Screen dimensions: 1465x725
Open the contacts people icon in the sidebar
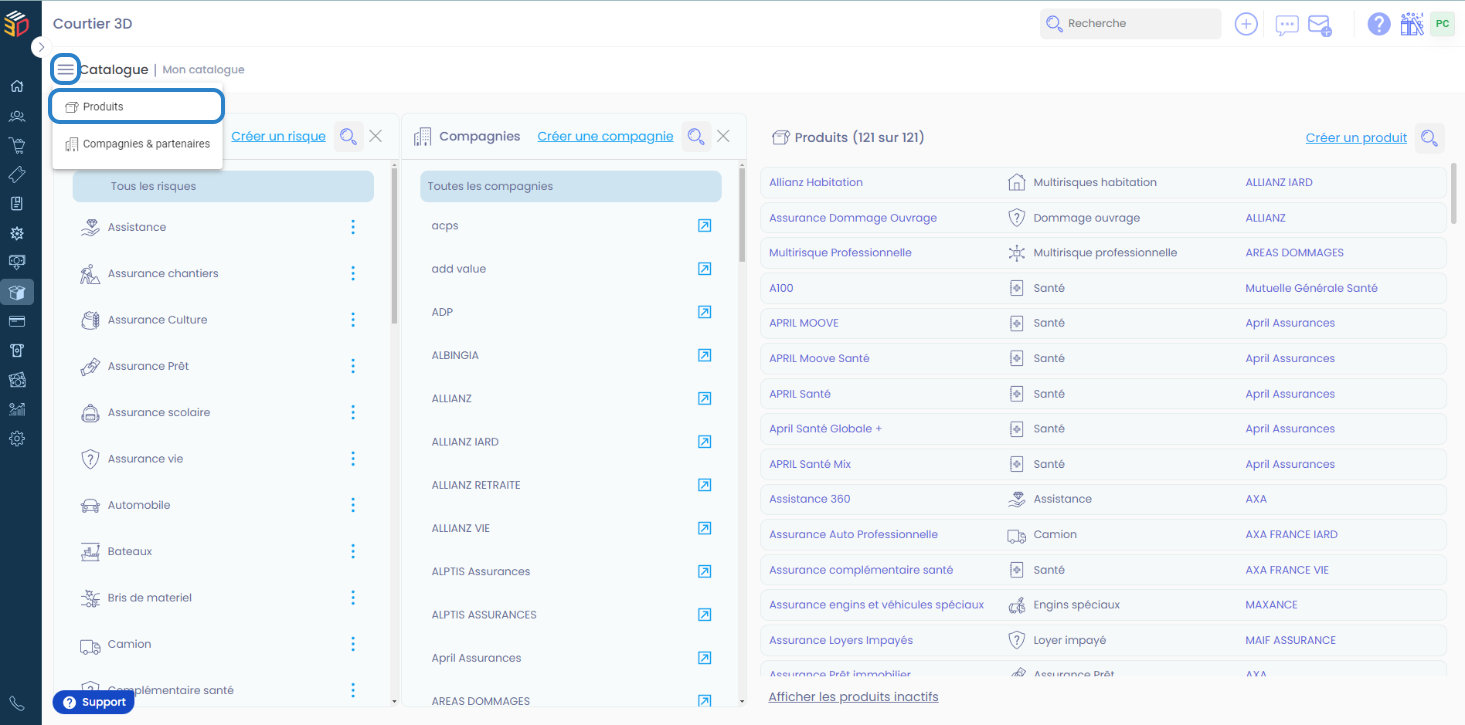(x=17, y=116)
